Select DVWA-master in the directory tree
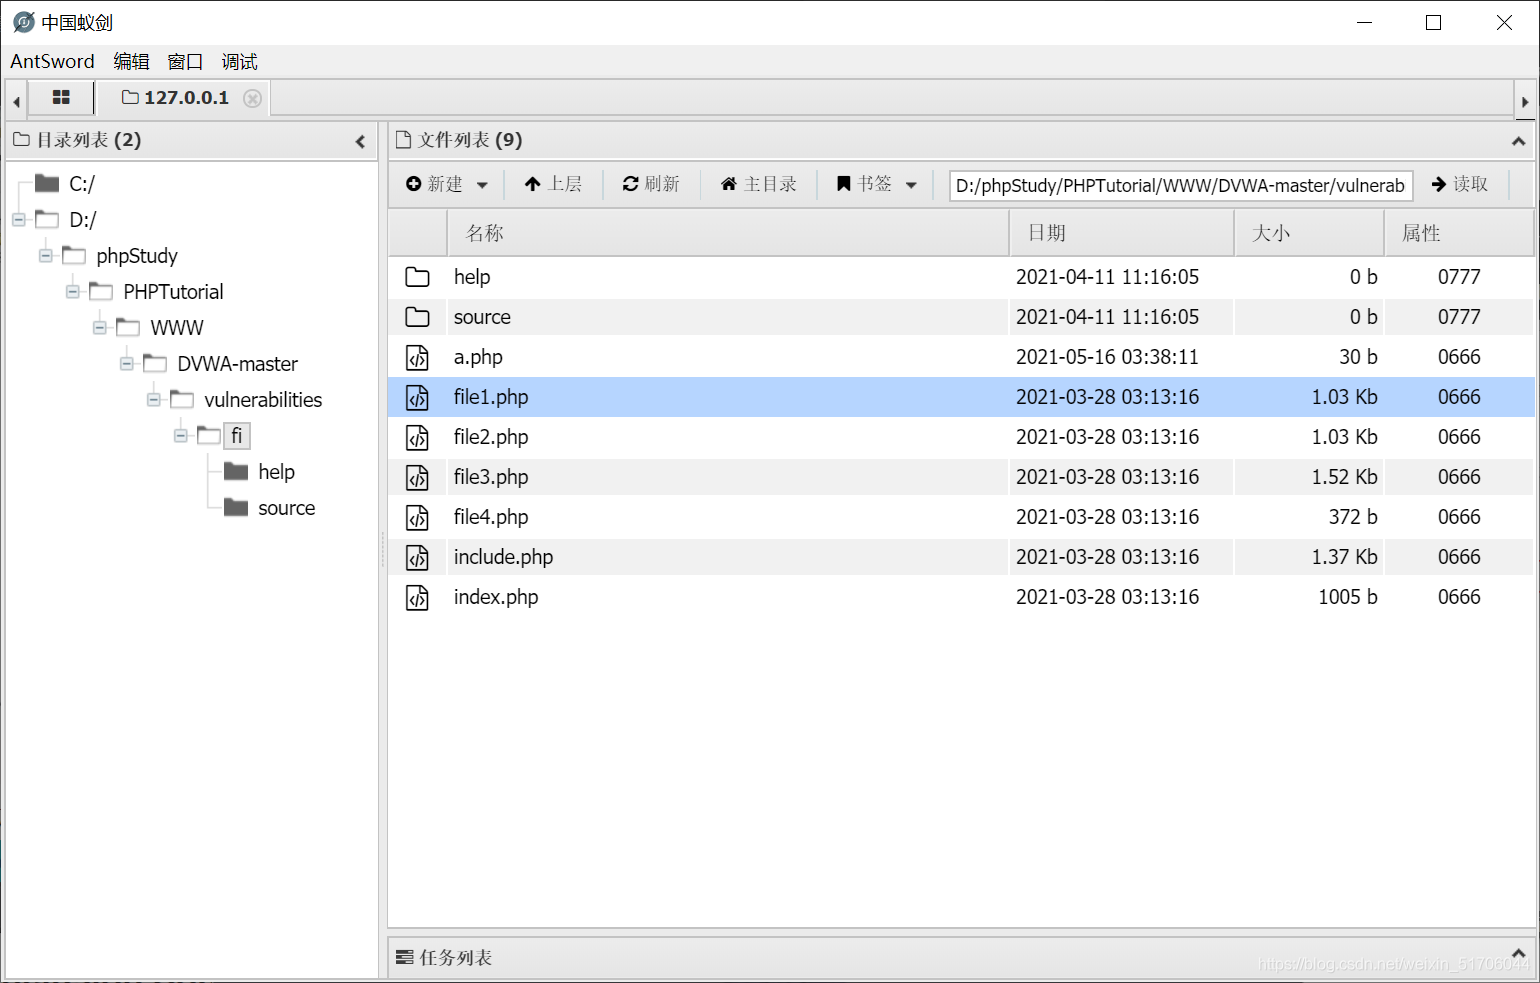1540x983 pixels. click(x=237, y=364)
